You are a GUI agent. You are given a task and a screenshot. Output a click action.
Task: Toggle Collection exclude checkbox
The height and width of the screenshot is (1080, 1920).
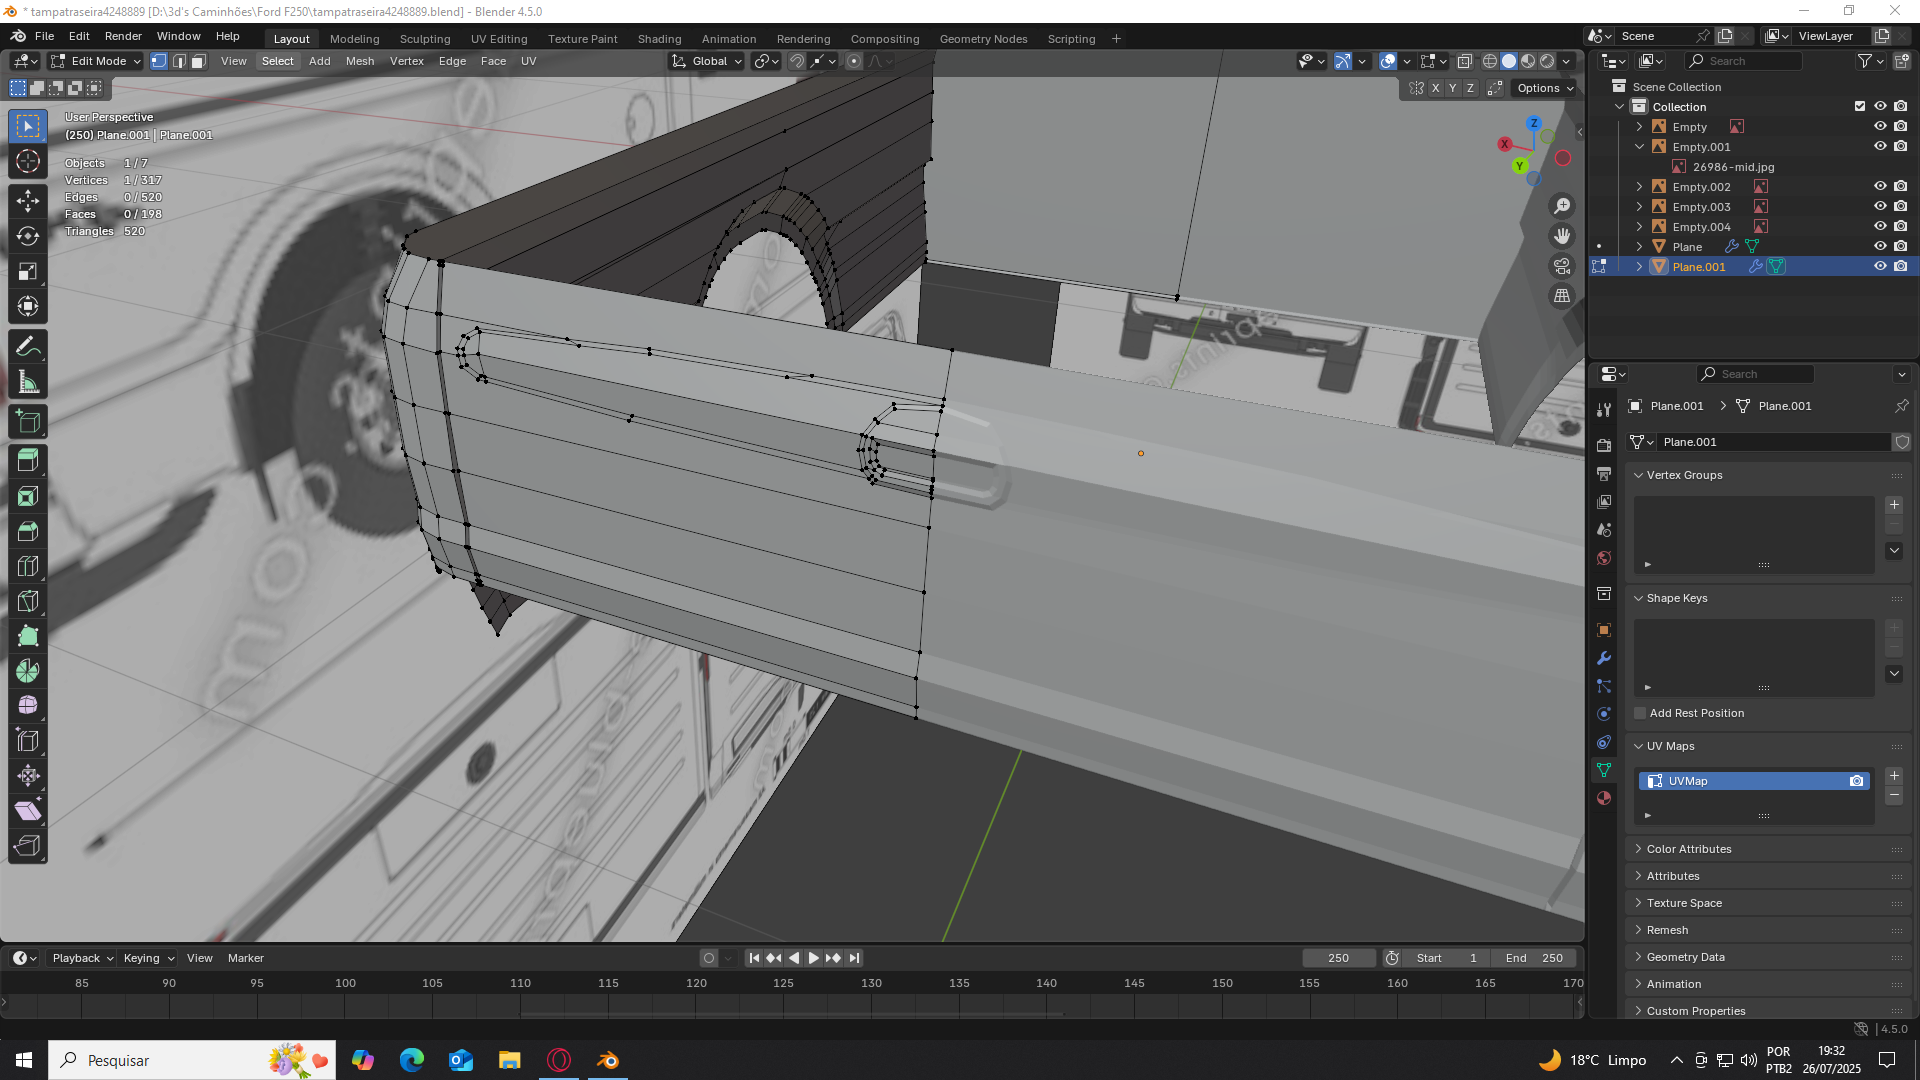tap(1860, 107)
